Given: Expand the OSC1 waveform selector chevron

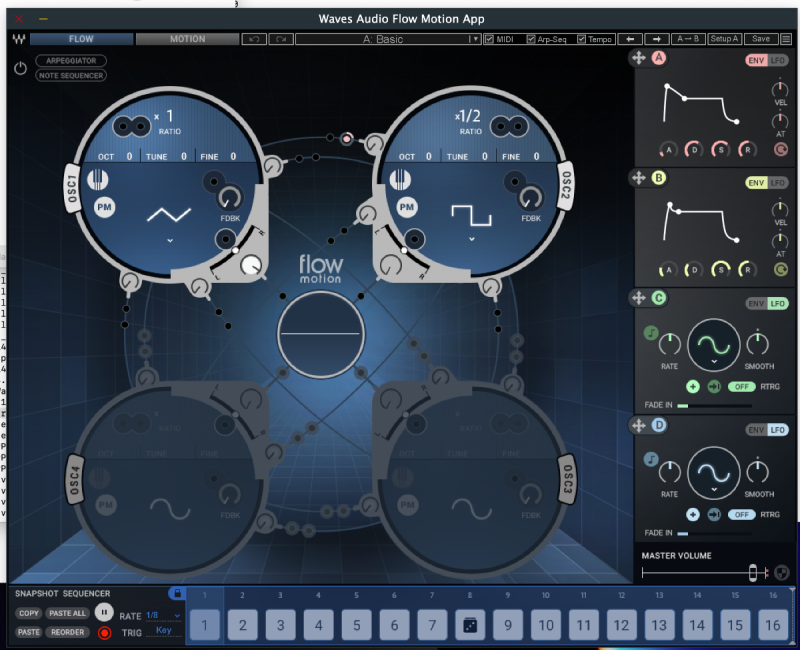Looking at the screenshot, I should pyautogui.click(x=169, y=241).
